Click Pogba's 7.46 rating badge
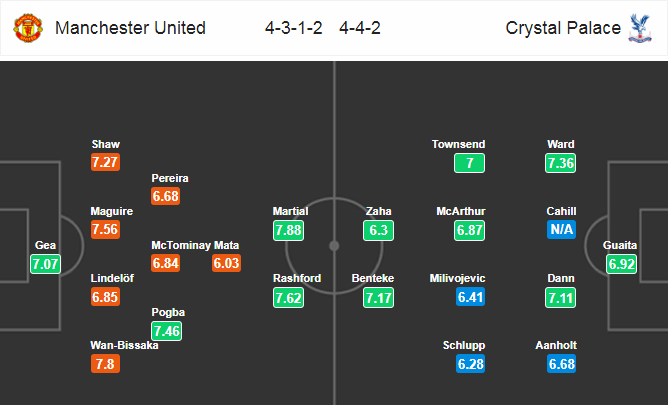 click(167, 331)
